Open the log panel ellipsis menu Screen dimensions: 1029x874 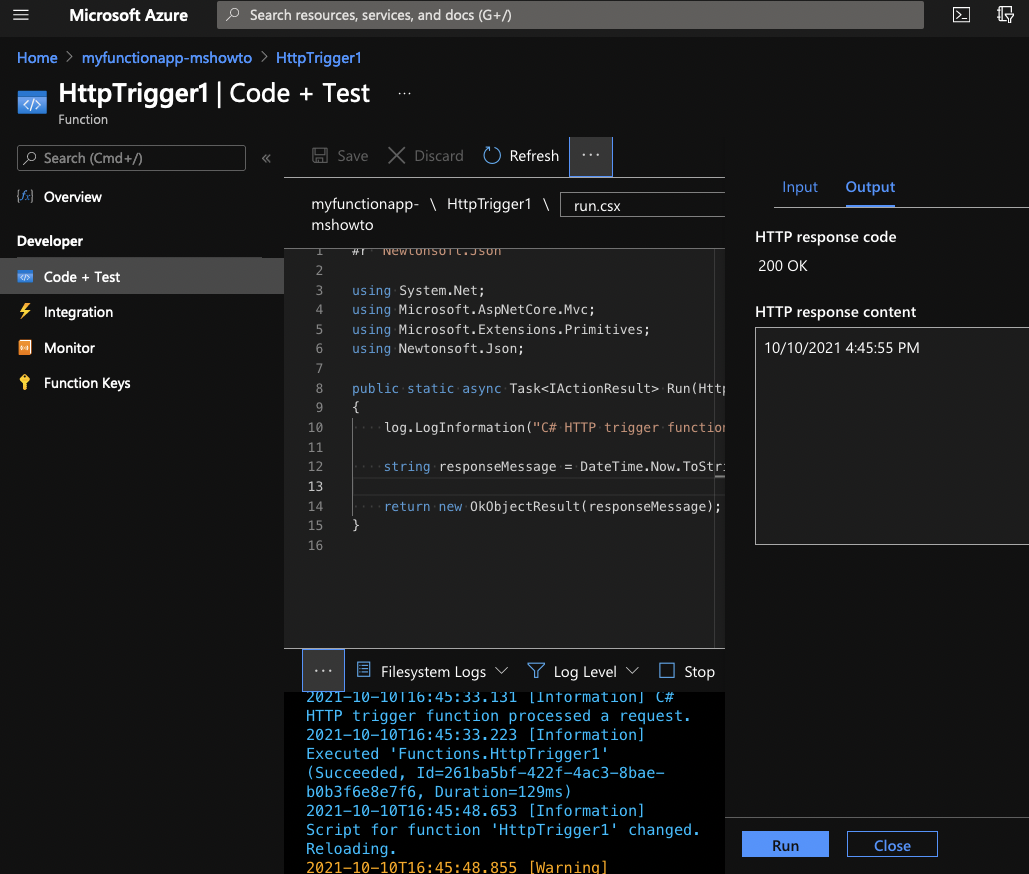[x=323, y=671]
